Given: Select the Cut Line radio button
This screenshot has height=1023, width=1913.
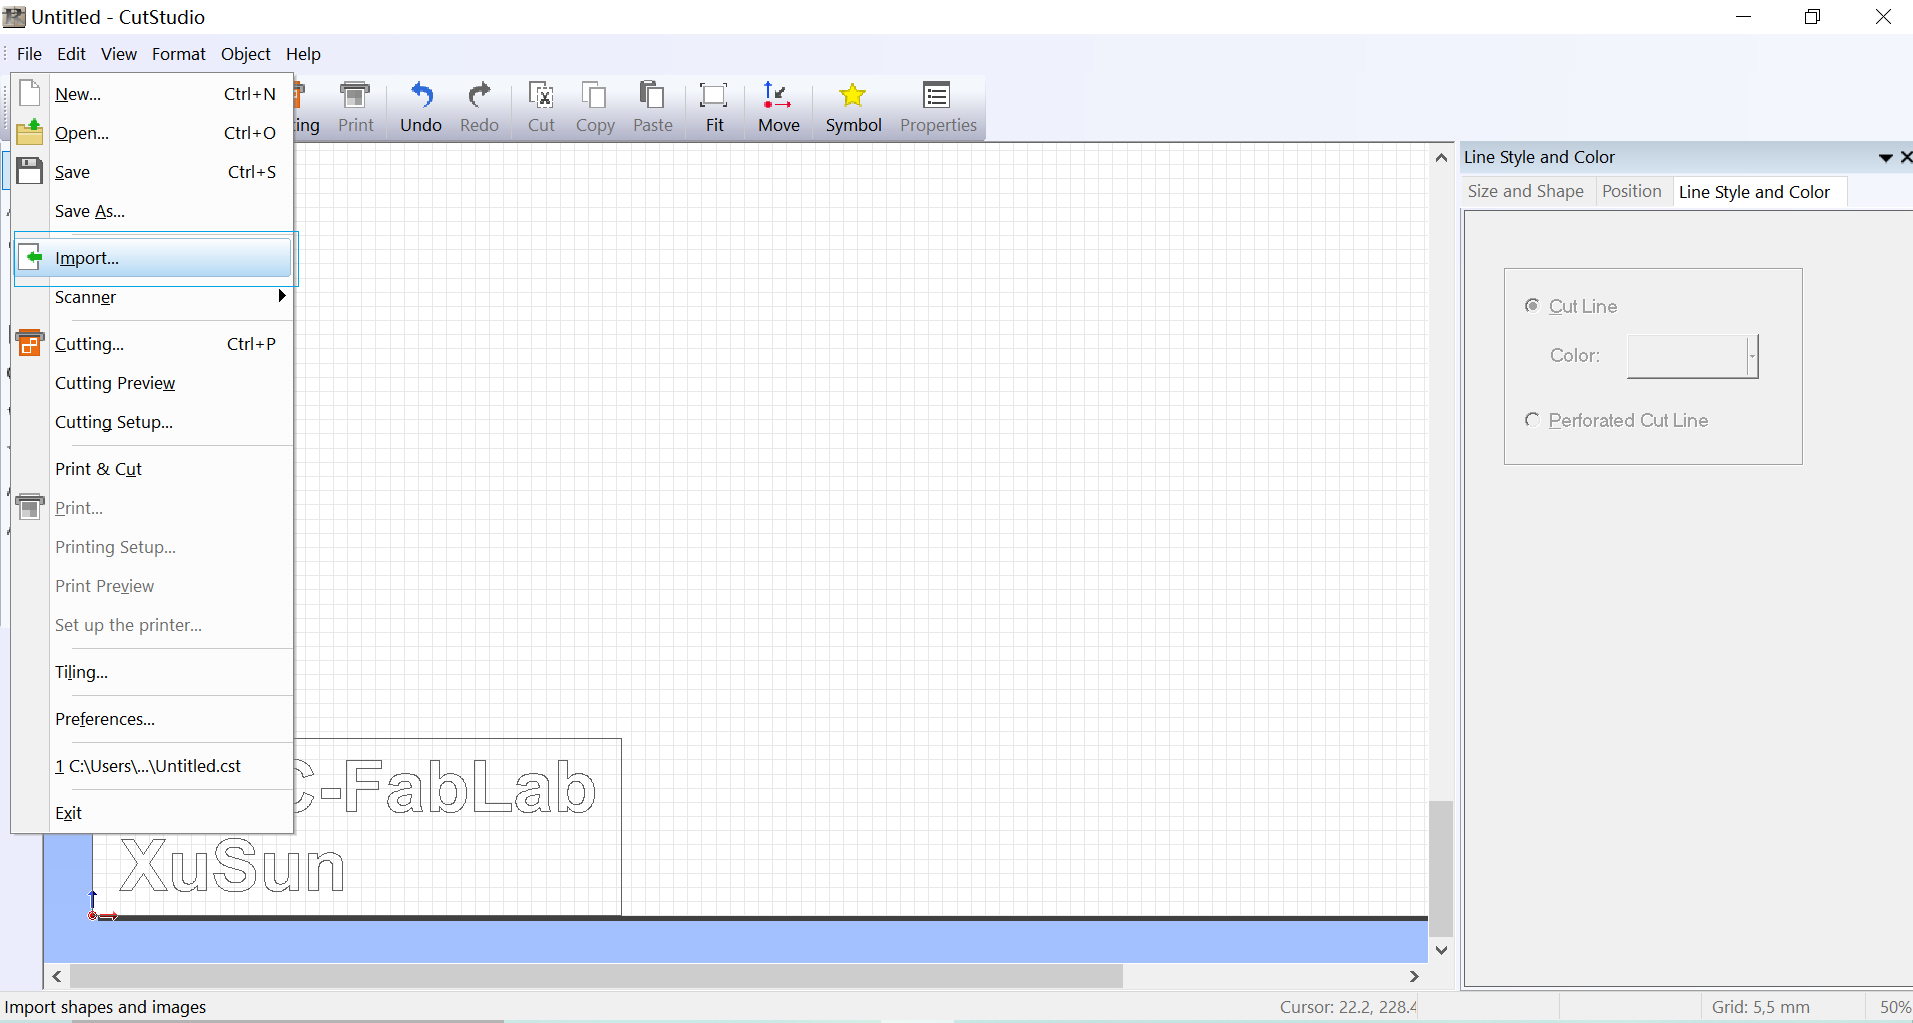Looking at the screenshot, I should (1532, 305).
